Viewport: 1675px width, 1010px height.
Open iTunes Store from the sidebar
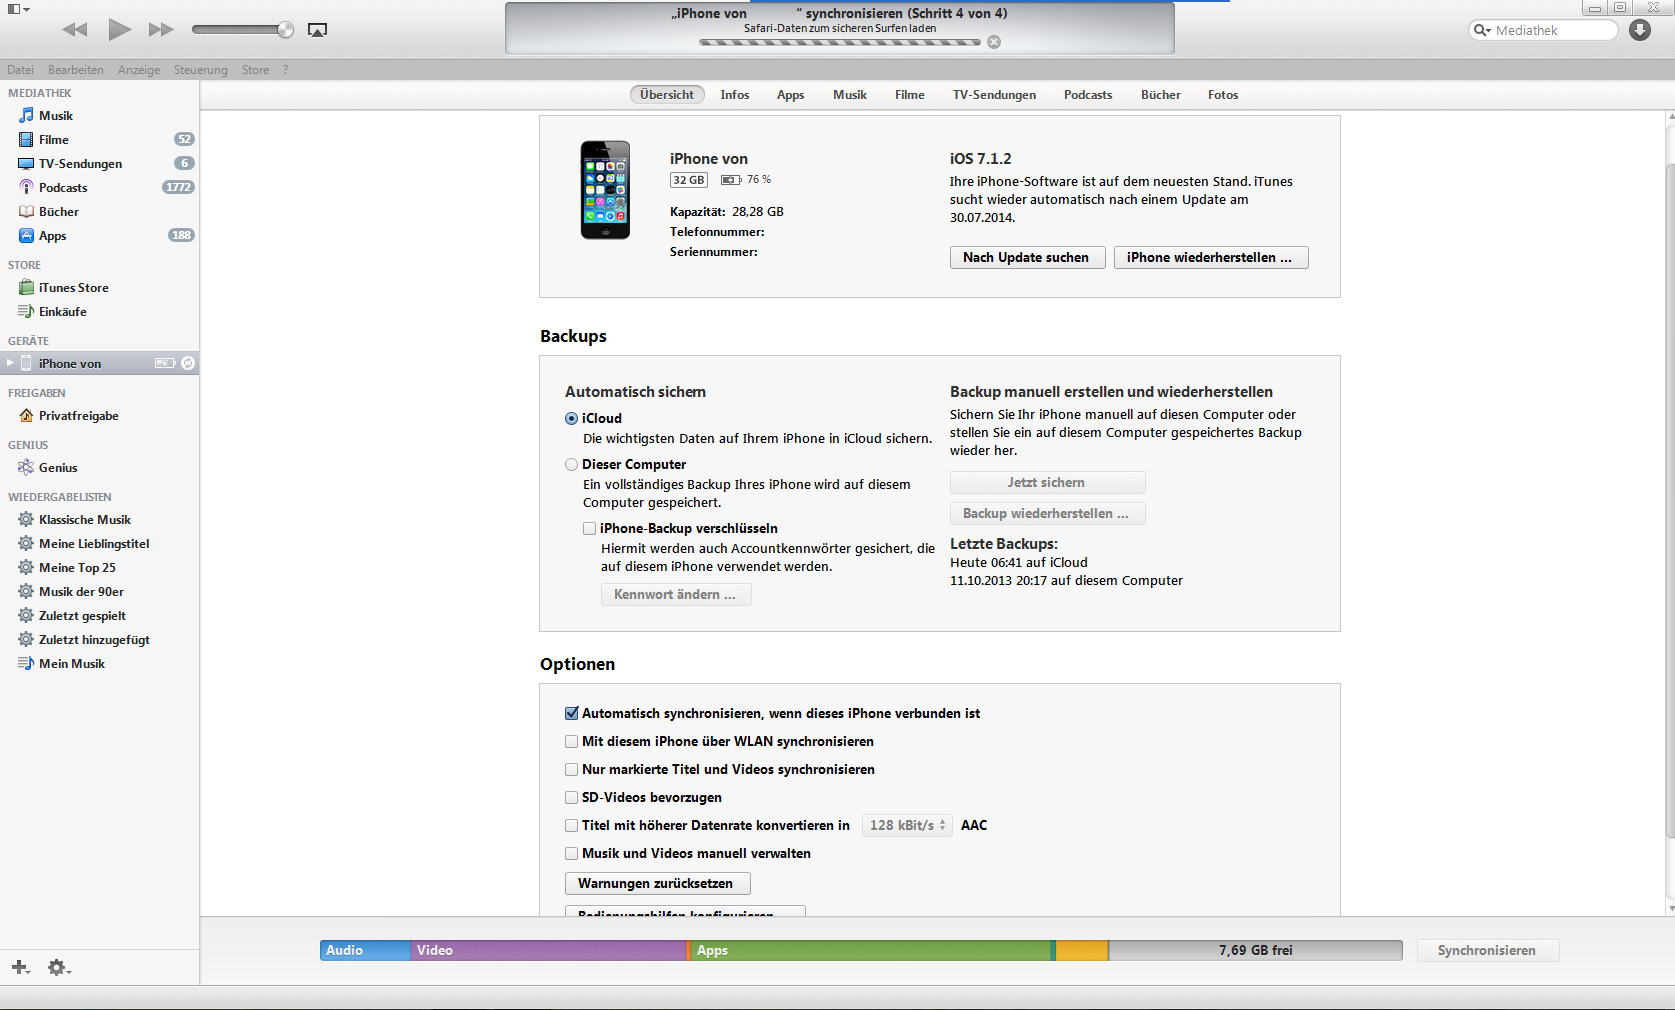tap(100, 288)
